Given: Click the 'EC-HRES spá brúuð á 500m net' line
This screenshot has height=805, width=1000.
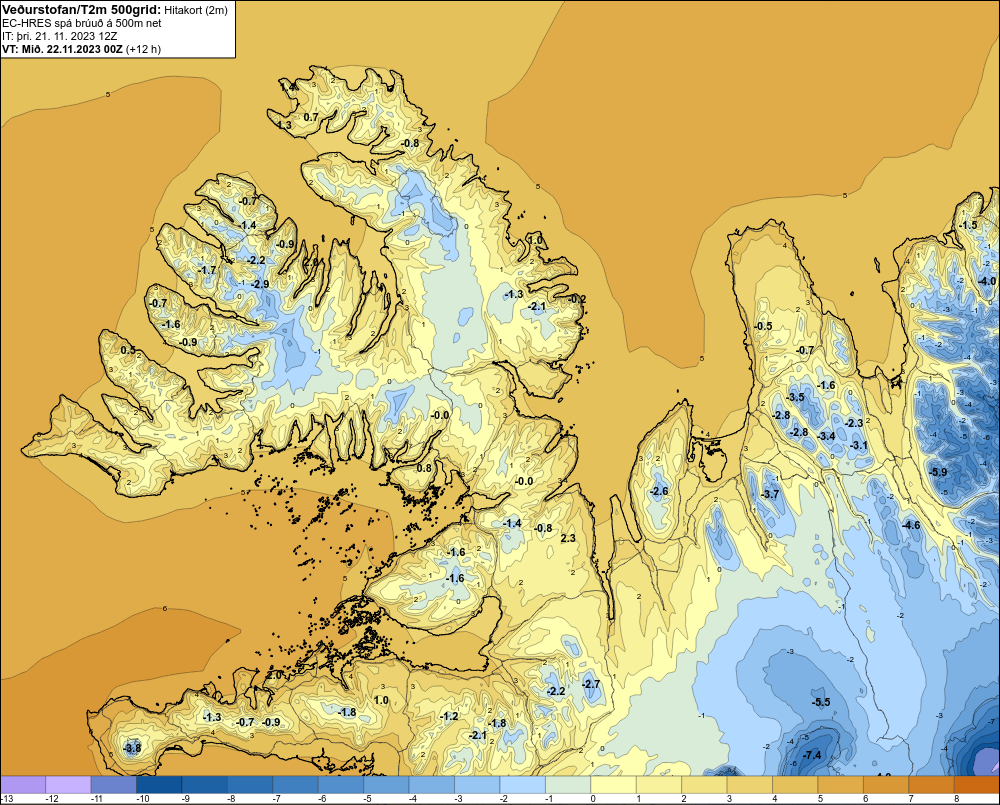Looking at the screenshot, I should coord(82,23).
